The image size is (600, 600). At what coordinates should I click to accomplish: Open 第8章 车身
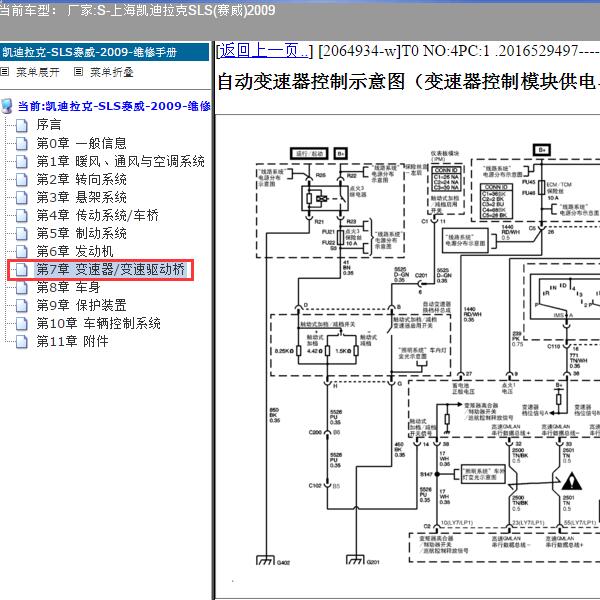[68, 287]
